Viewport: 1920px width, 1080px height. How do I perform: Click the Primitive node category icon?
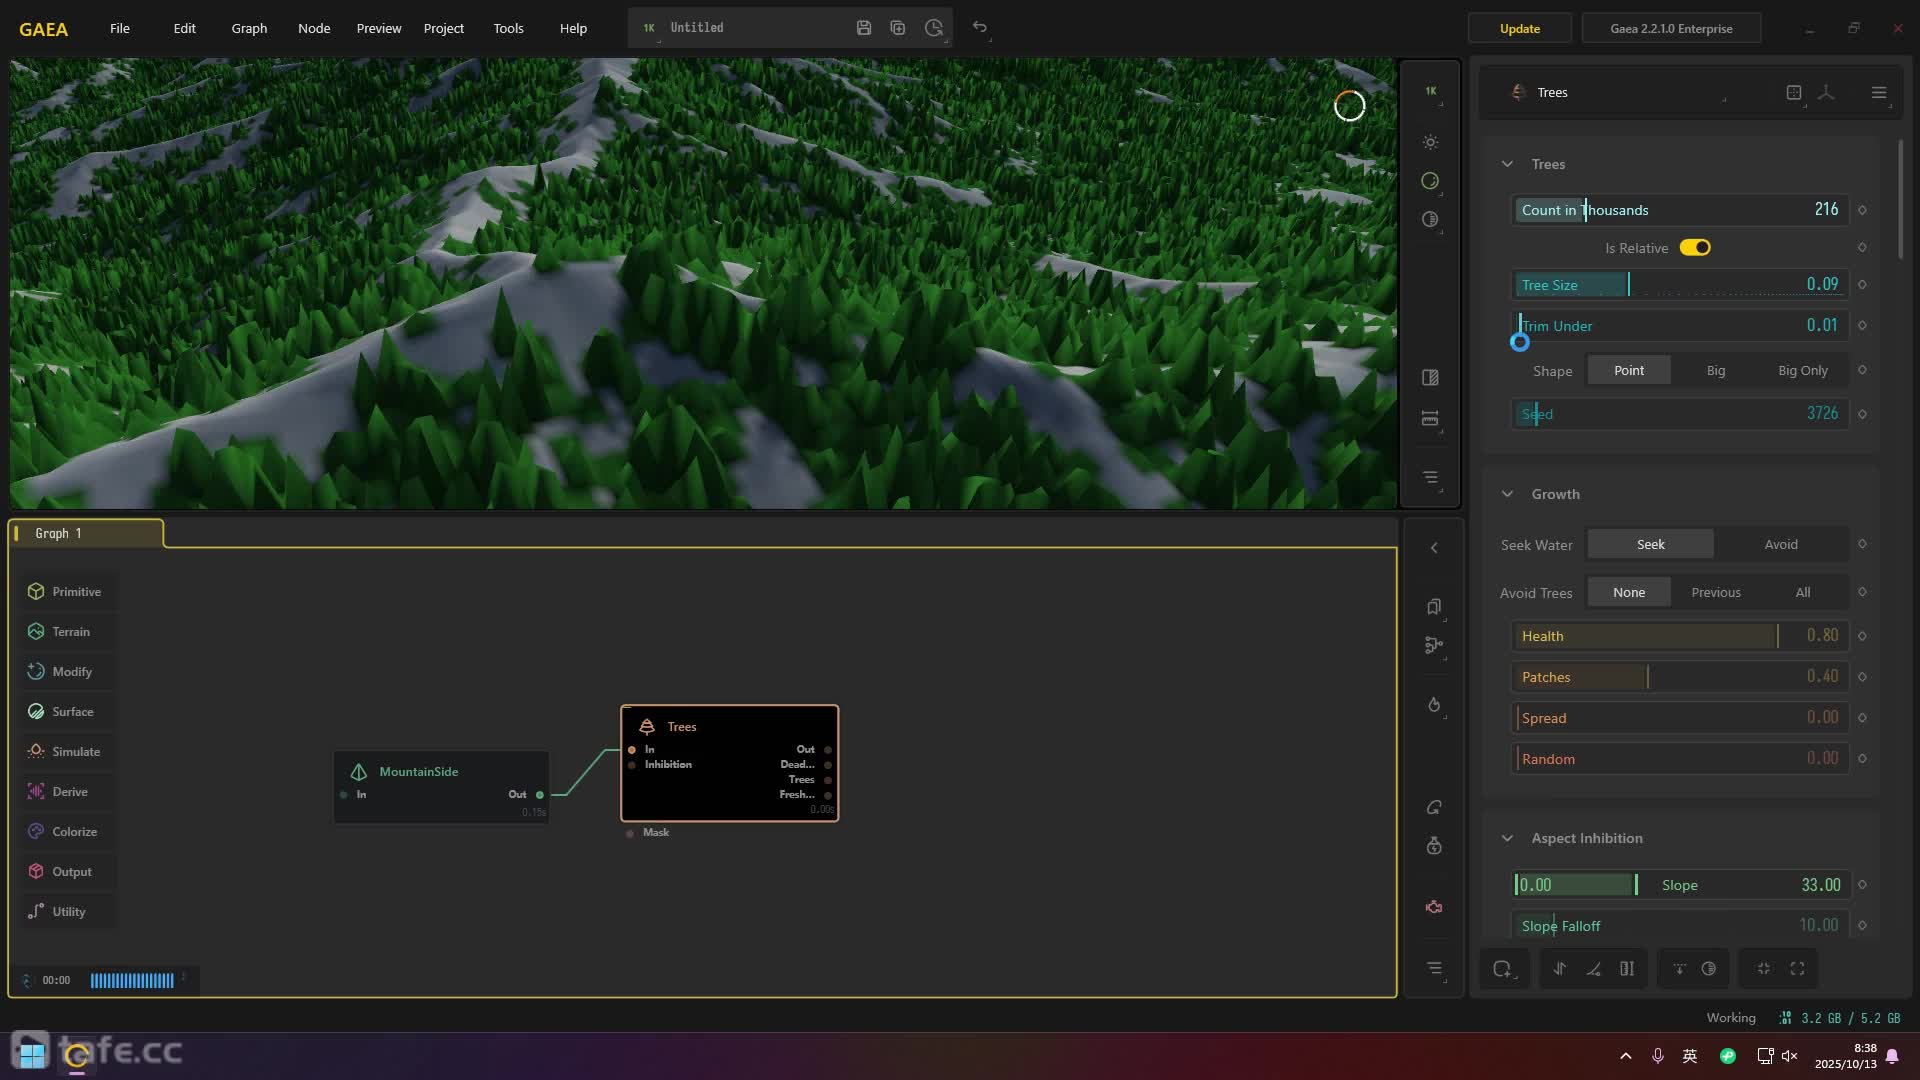point(36,592)
